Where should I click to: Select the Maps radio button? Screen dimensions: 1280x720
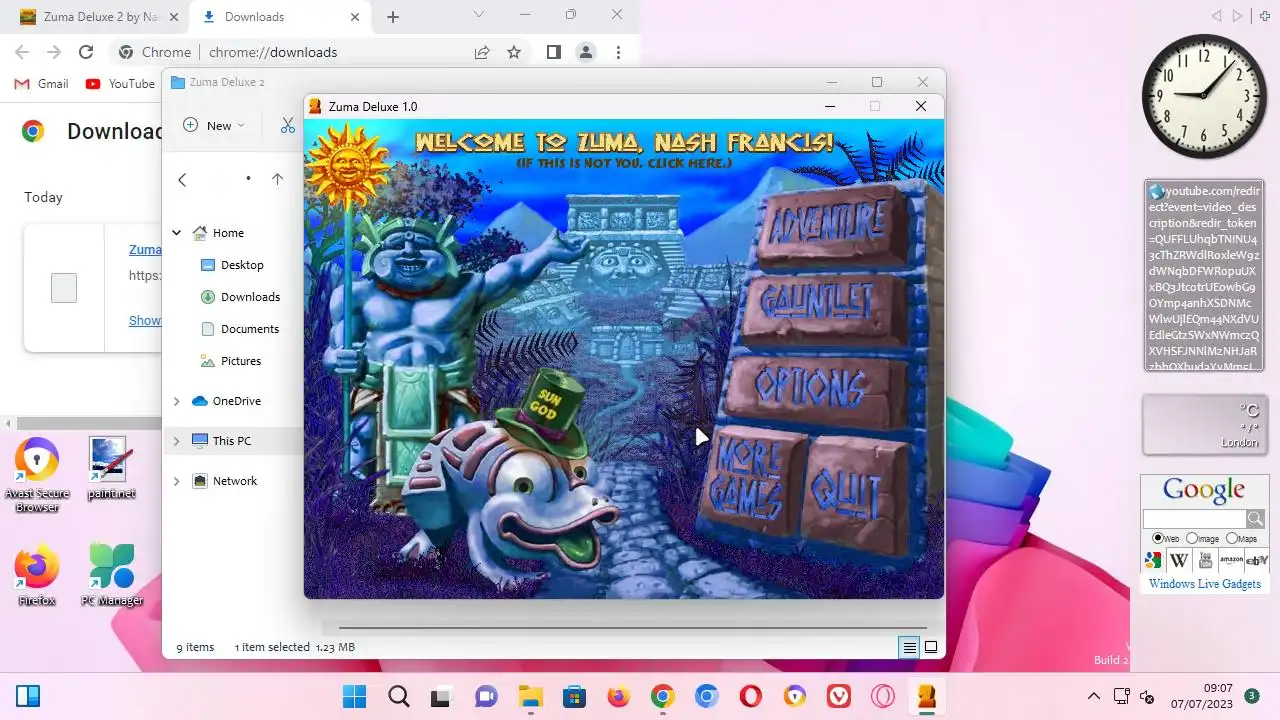pos(1232,538)
